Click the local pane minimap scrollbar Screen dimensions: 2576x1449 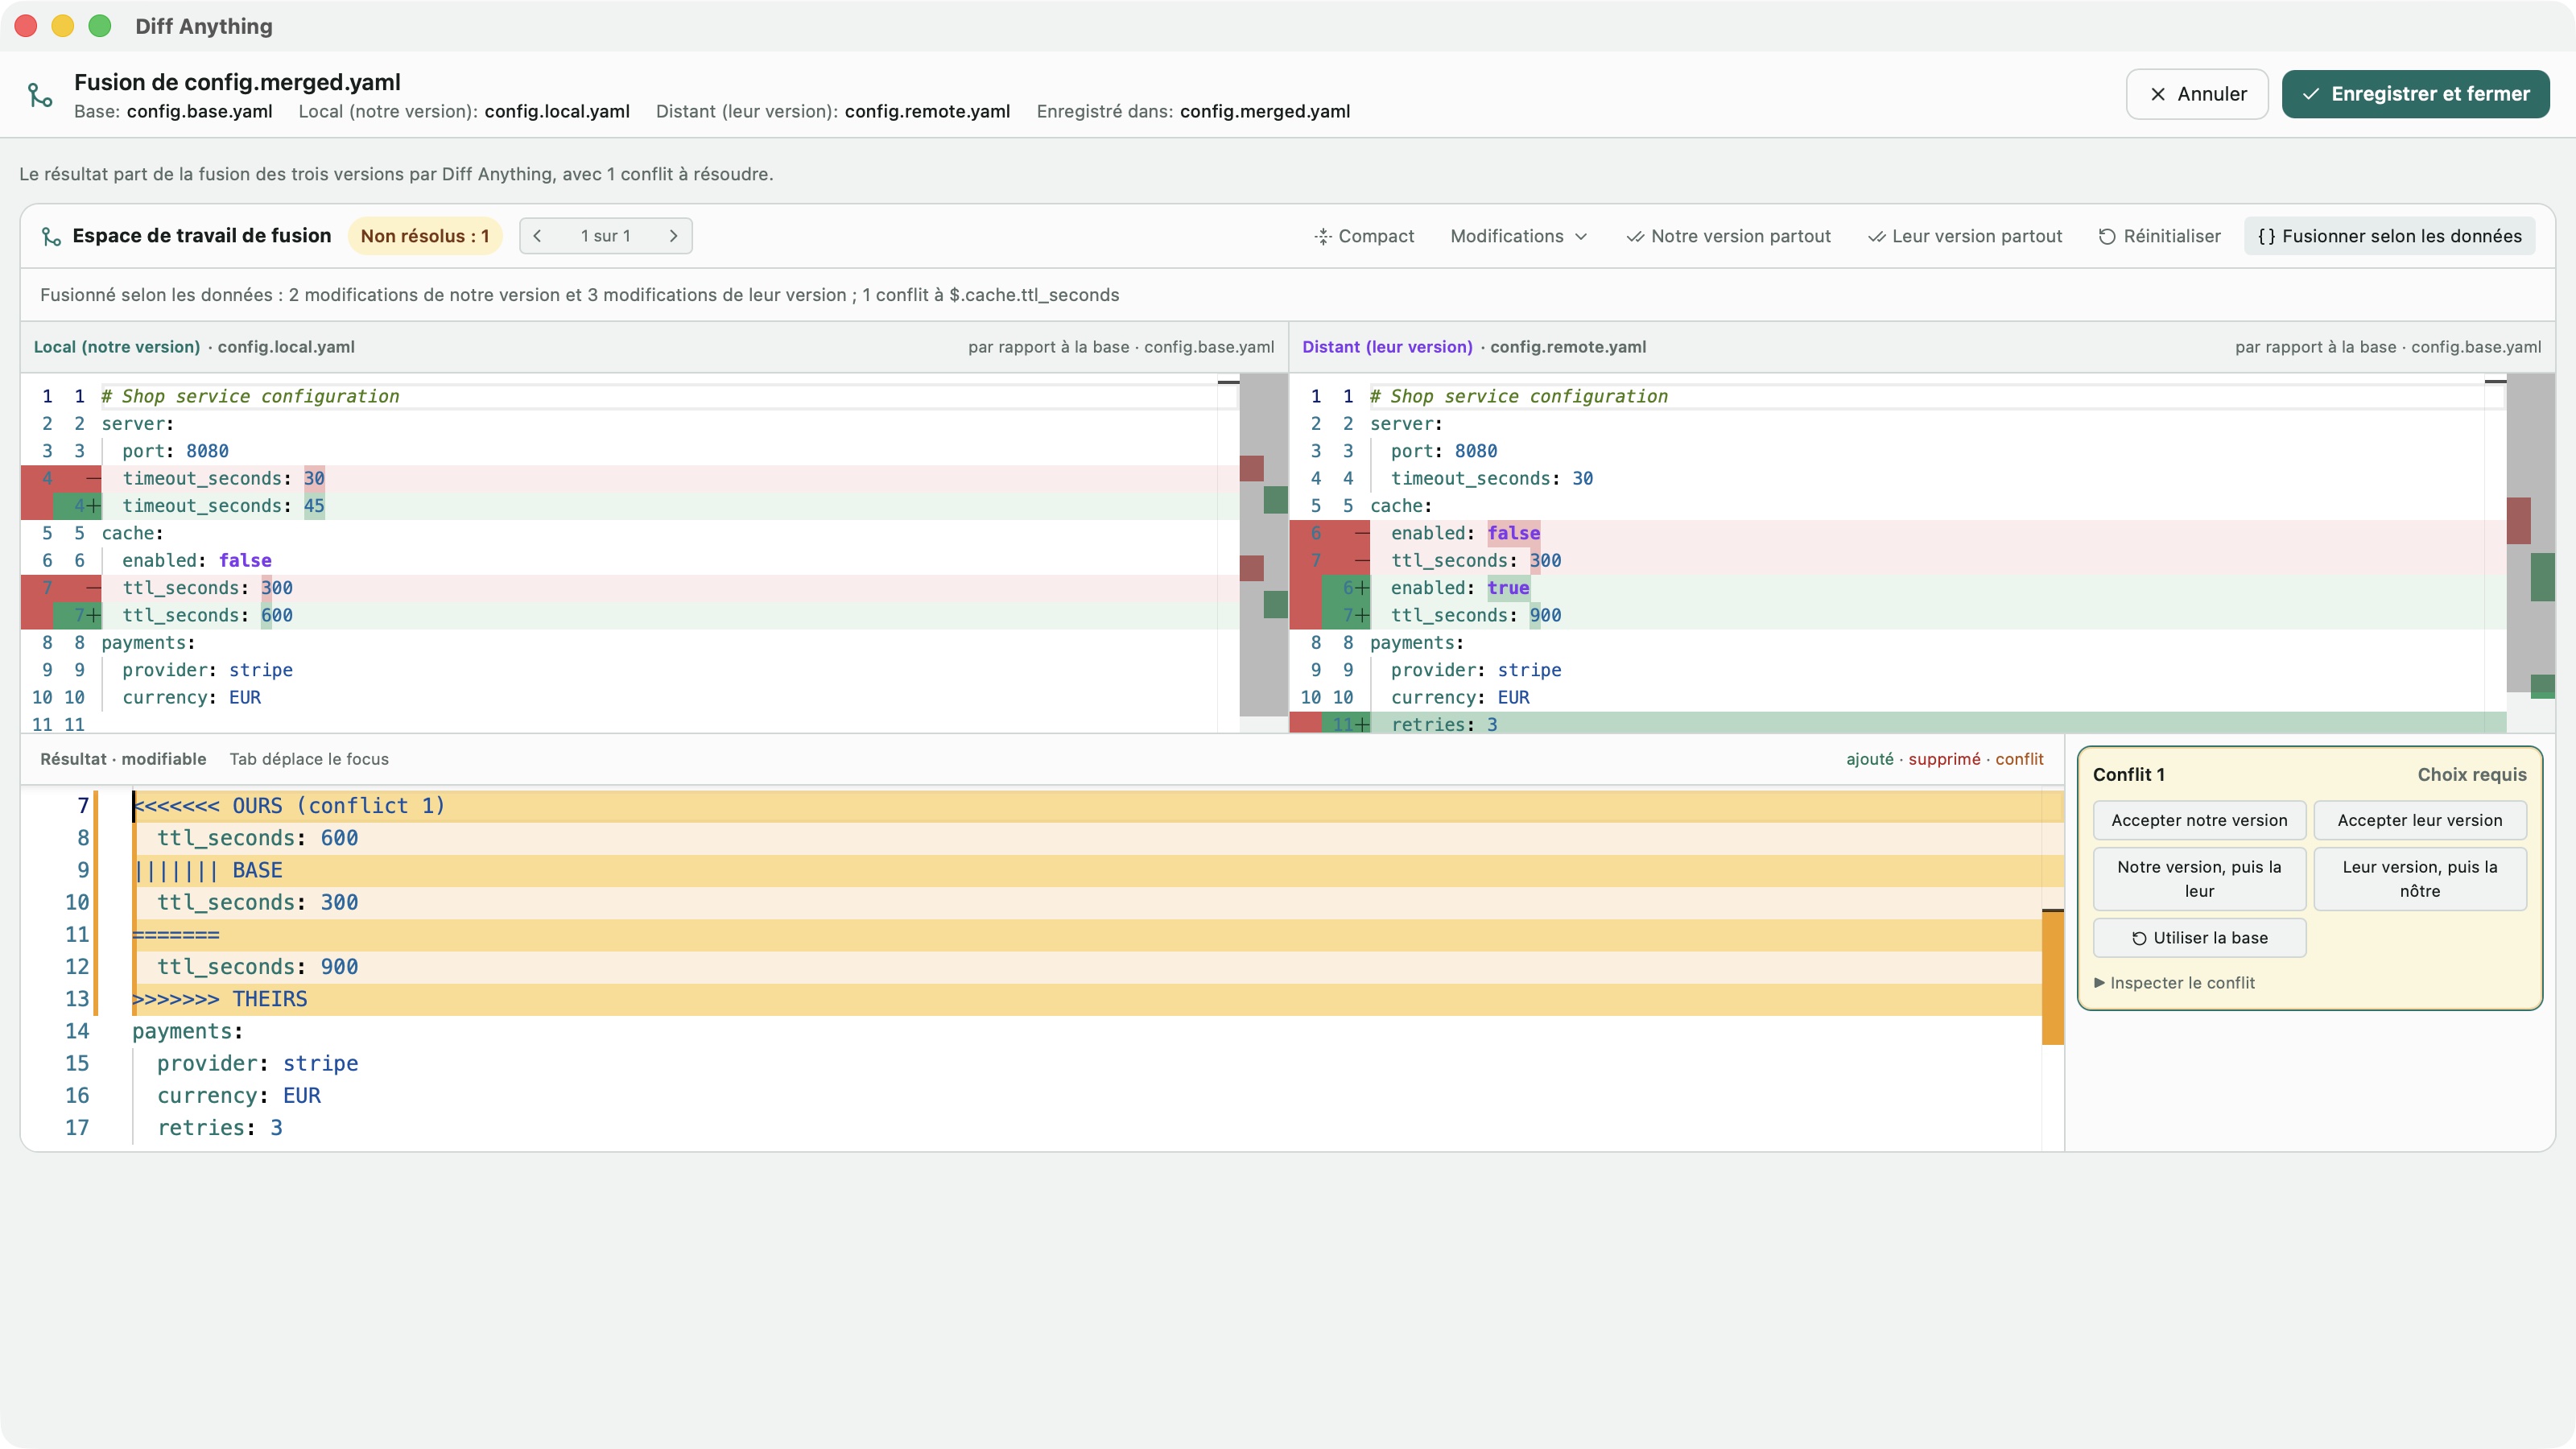click(1263, 545)
